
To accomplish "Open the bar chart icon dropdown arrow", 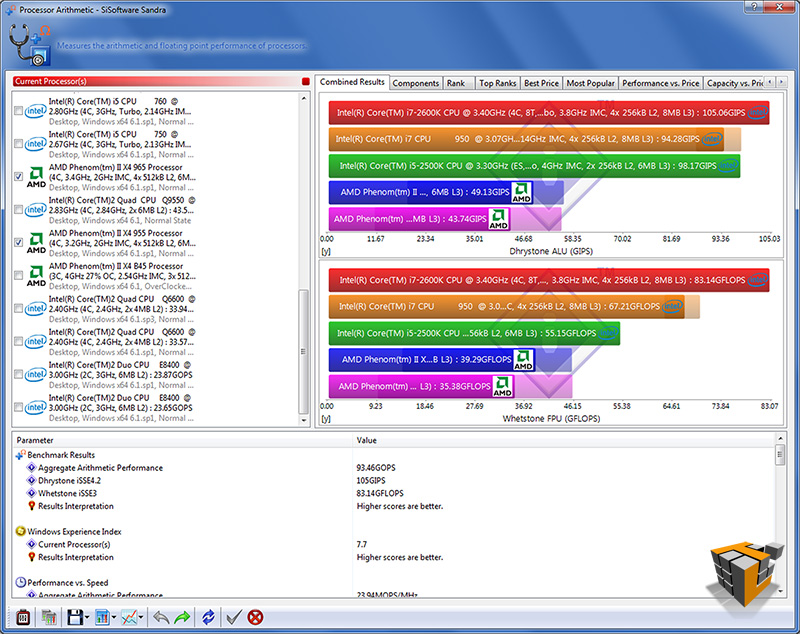I will tap(114, 618).
